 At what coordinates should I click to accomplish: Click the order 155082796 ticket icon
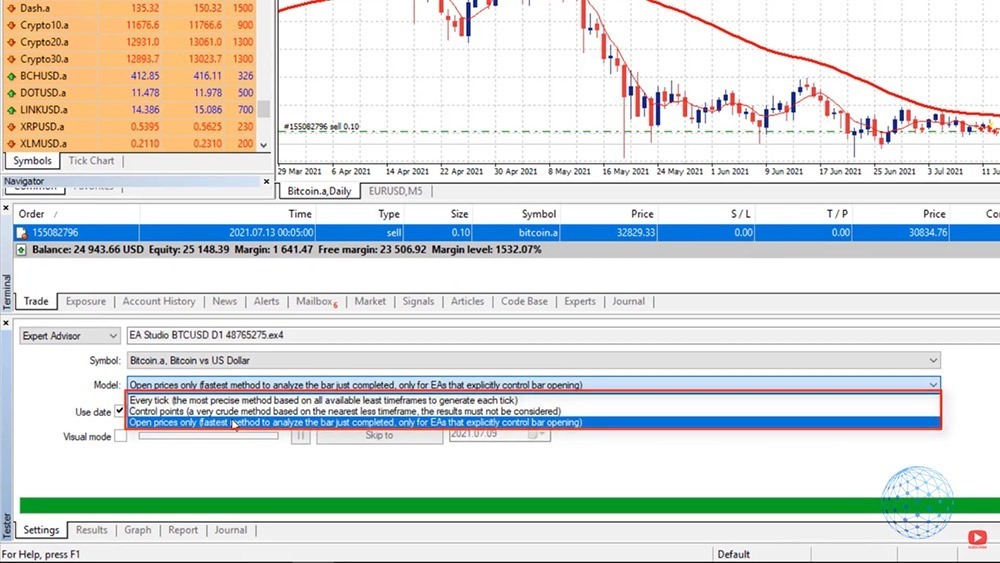22,233
